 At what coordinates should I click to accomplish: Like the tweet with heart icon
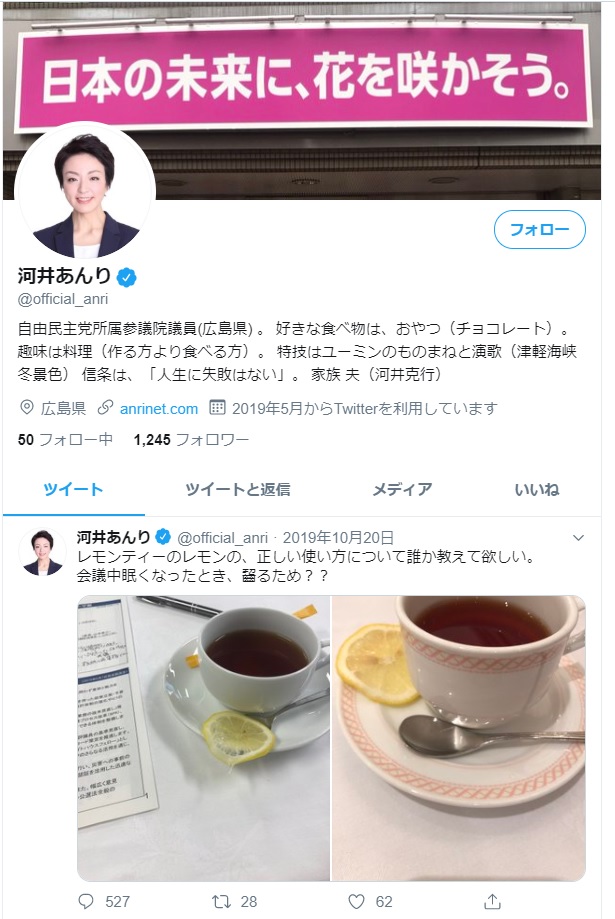click(x=356, y=901)
